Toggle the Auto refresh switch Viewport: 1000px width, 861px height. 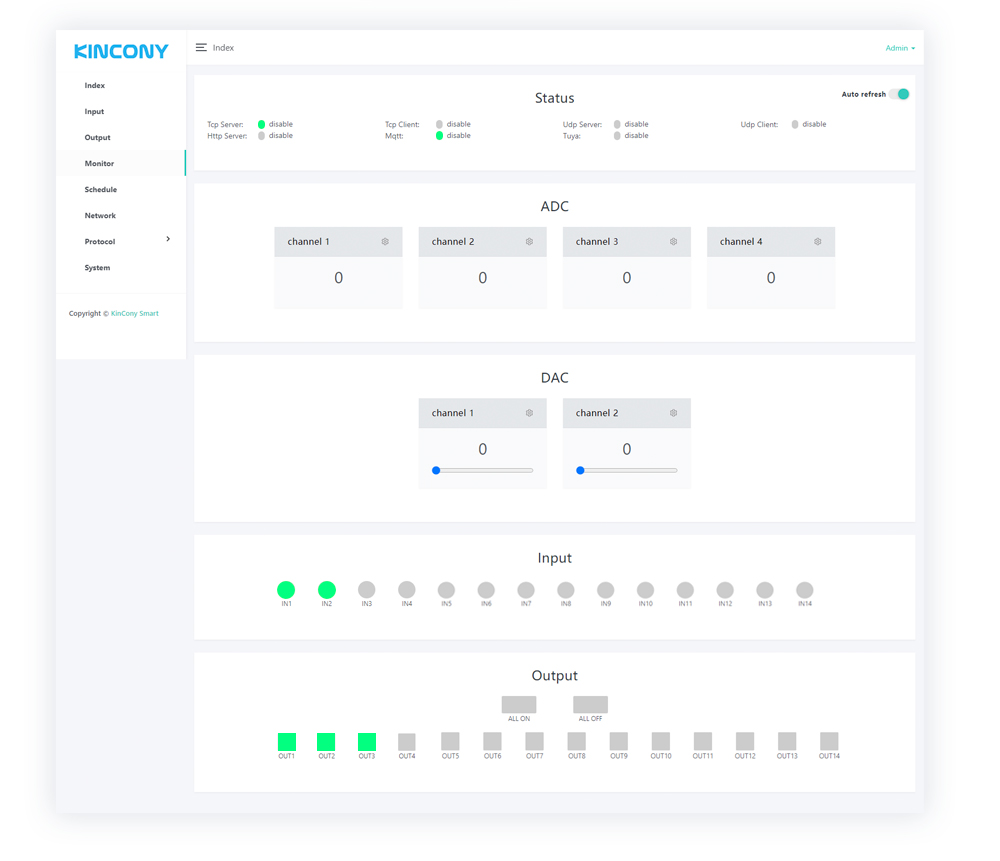[900, 94]
